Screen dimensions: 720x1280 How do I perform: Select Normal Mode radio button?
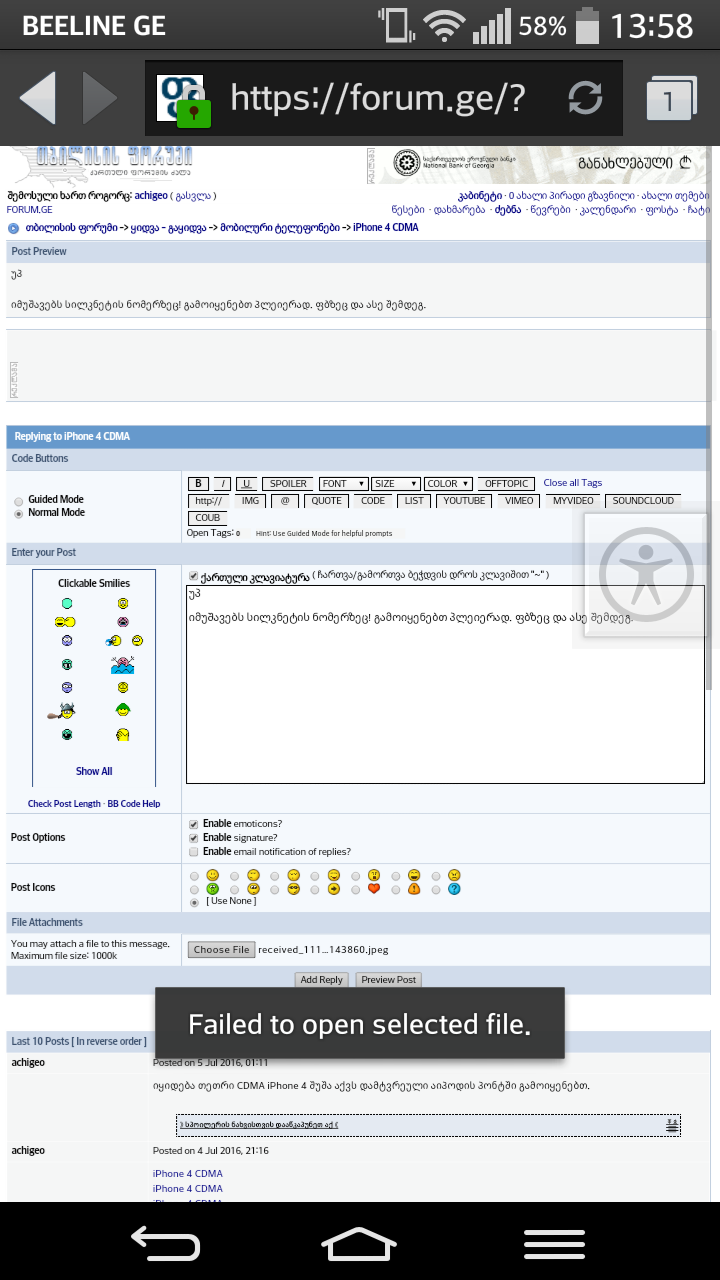(x=19, y=513)
